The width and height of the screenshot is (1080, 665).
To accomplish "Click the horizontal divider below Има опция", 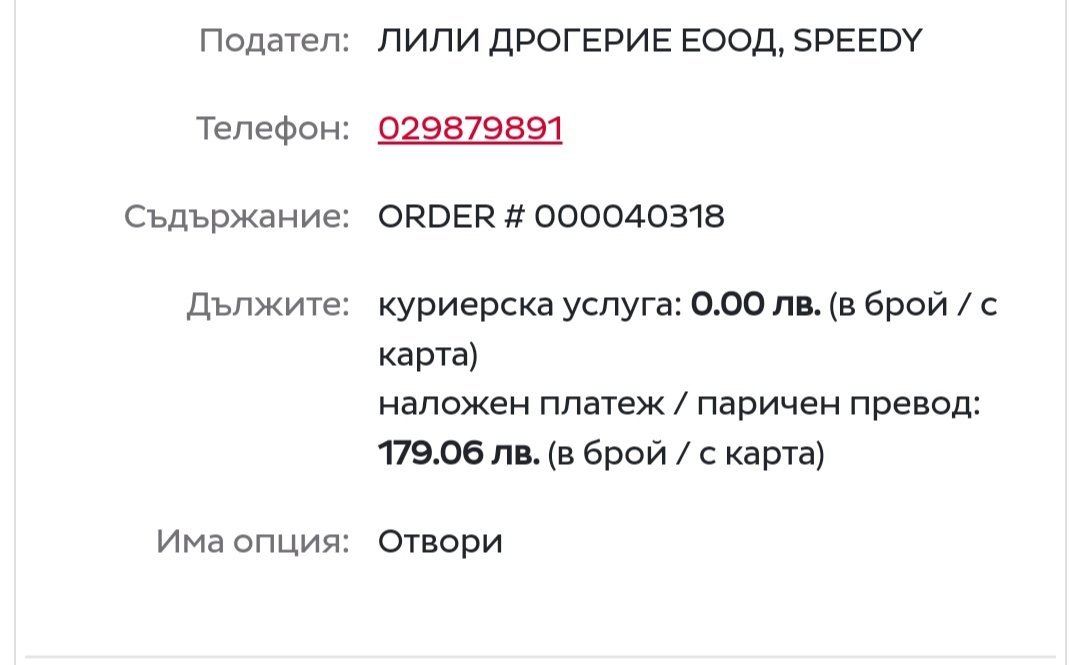I will (540, 657).
